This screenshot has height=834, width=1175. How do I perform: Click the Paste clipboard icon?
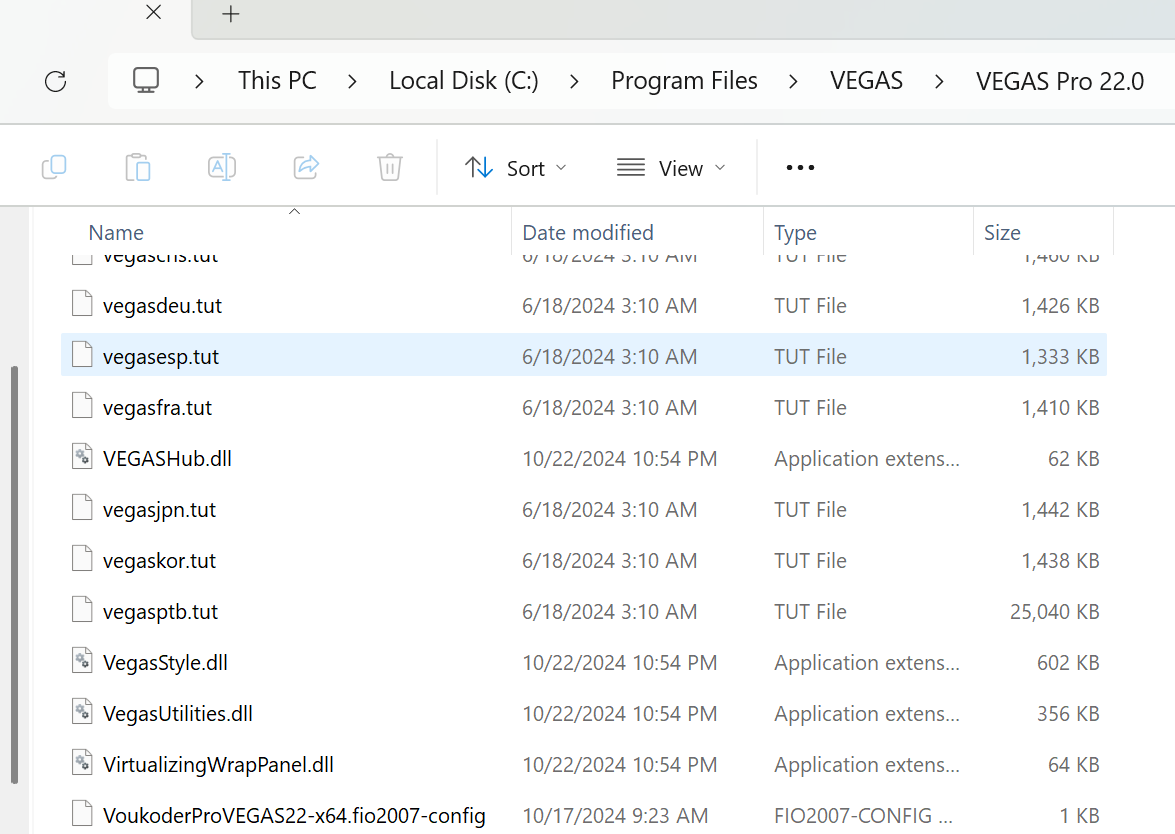click(x=138, y=167)
